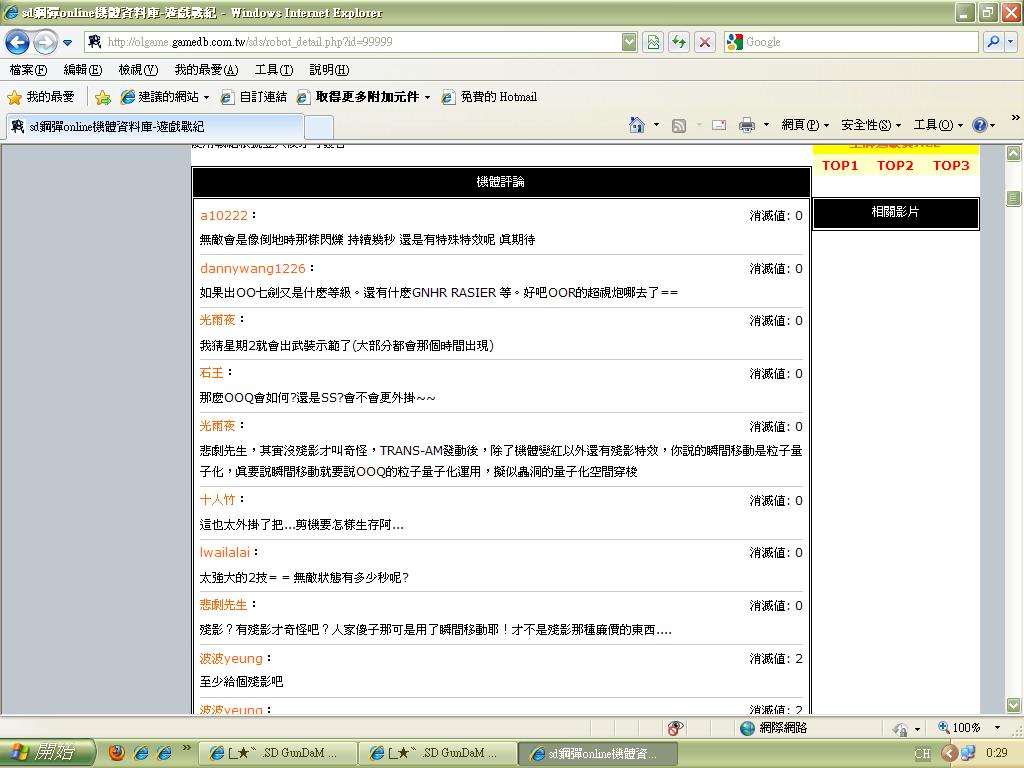
Task: Open user 十人竹 profile link
Action: (x=217, y=500)
